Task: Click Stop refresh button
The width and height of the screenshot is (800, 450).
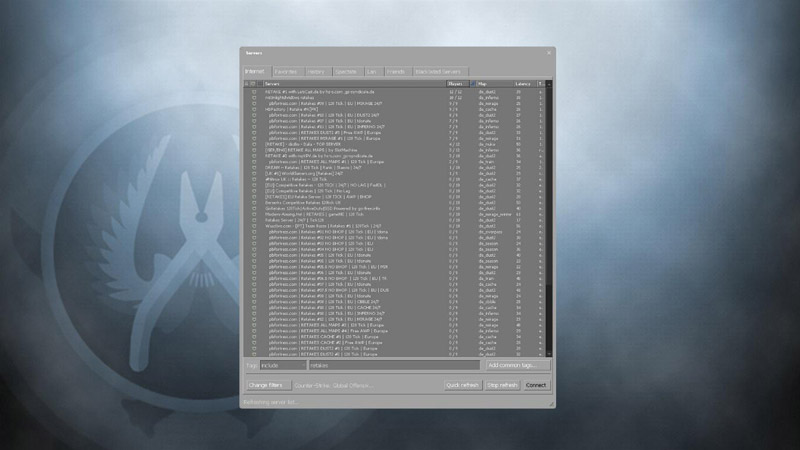Action: [502, 385]
